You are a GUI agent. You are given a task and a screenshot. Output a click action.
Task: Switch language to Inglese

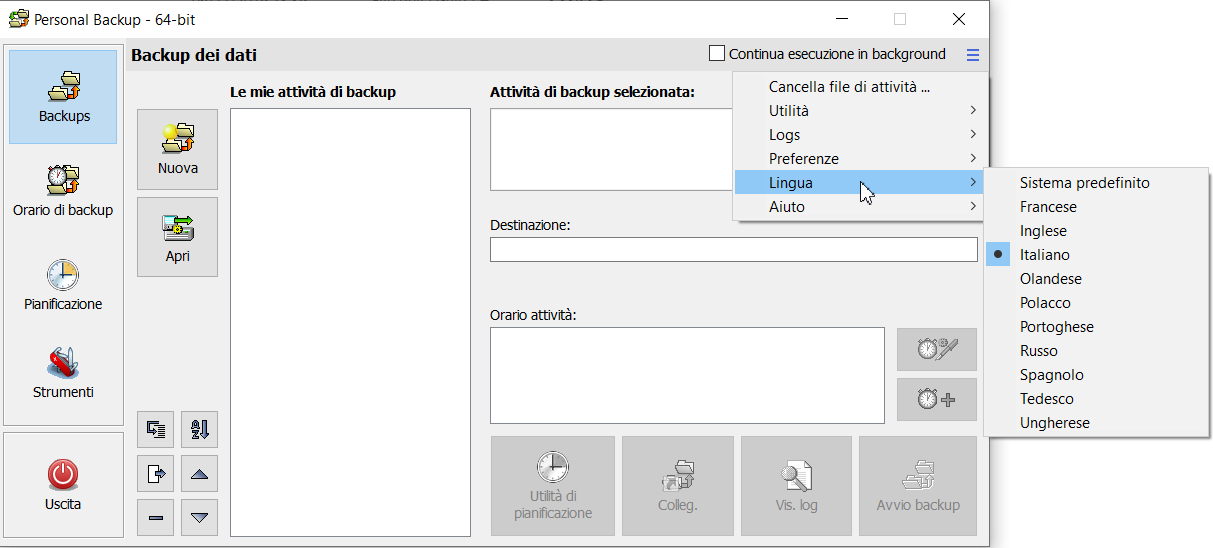tap(1097, 231)
